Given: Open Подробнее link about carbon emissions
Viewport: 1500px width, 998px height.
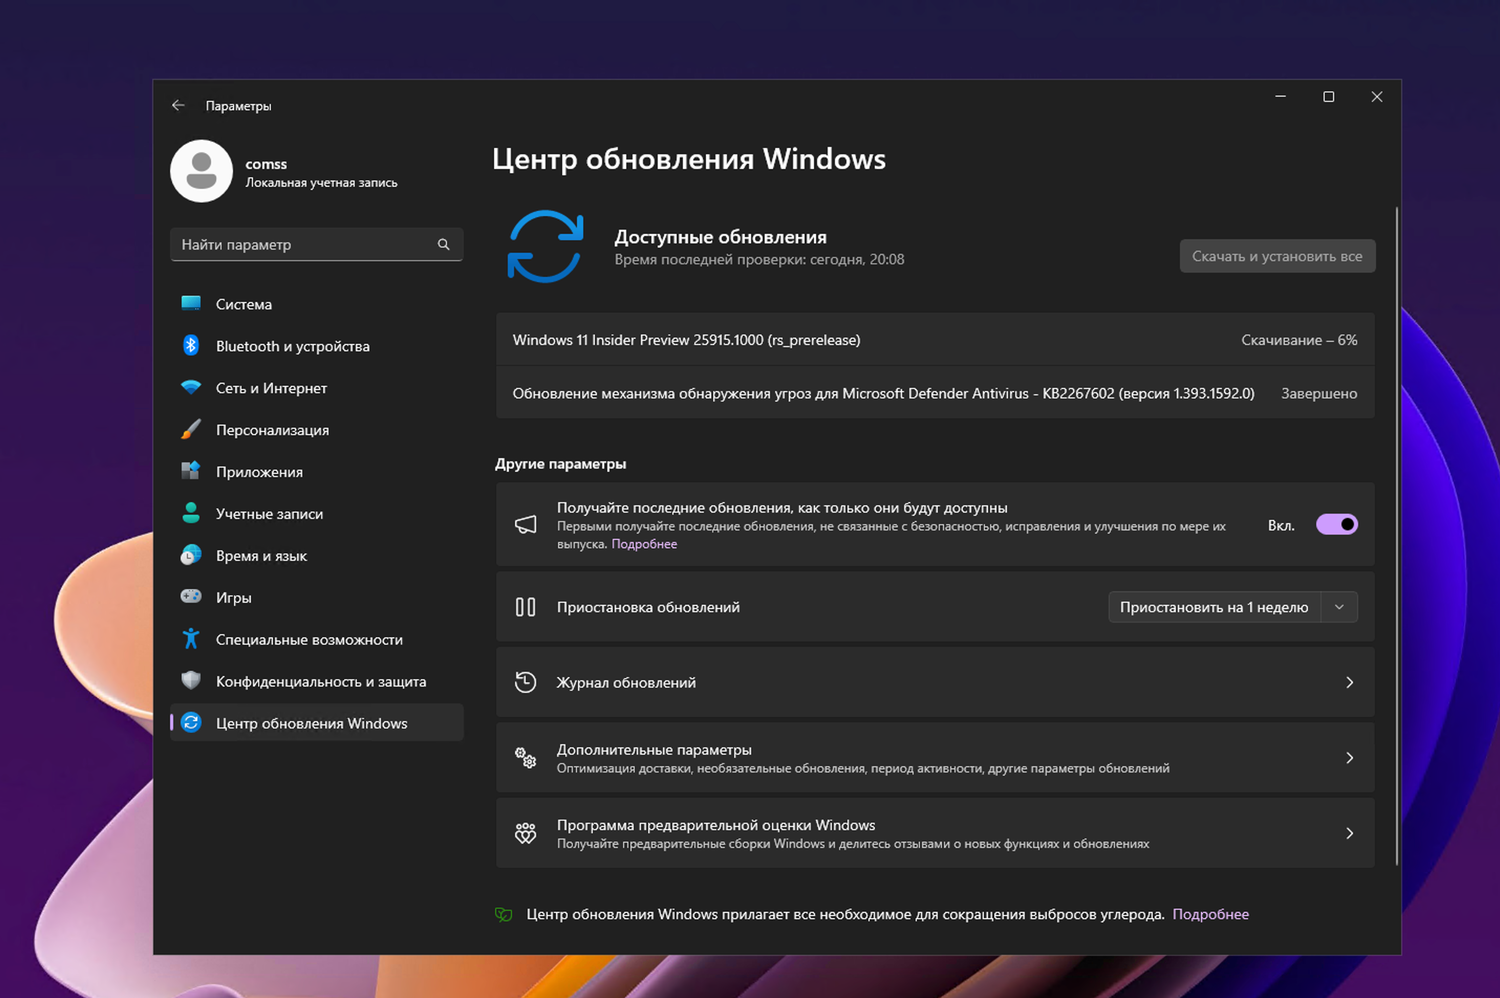Looking at the screenshot, I should (x=1211, y=914).
